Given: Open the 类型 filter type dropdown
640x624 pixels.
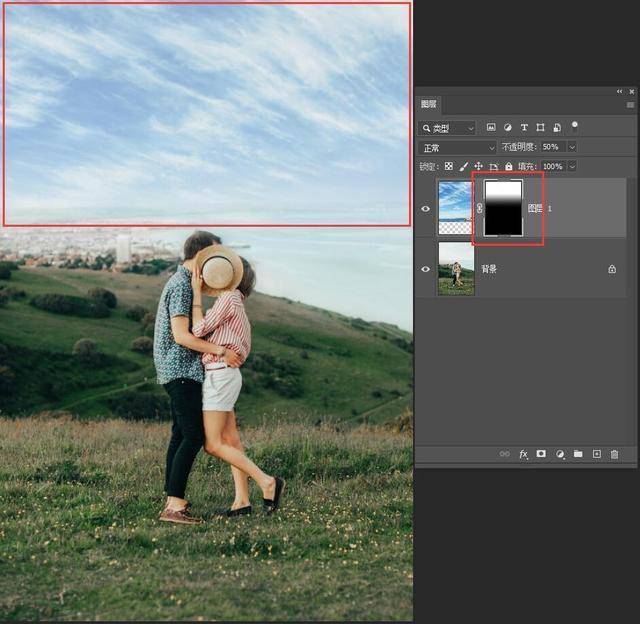Looking at the screenshot, I should 448,128.
